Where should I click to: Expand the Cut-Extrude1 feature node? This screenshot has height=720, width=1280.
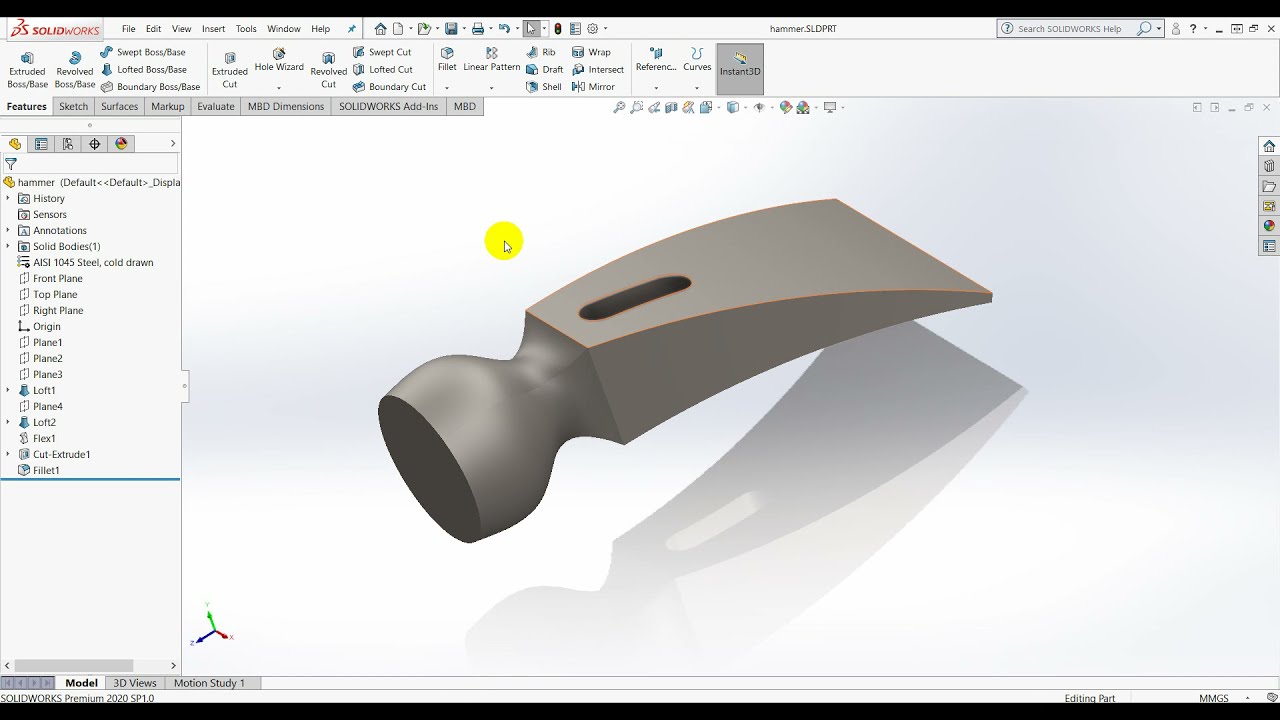[x=8, y=454]
